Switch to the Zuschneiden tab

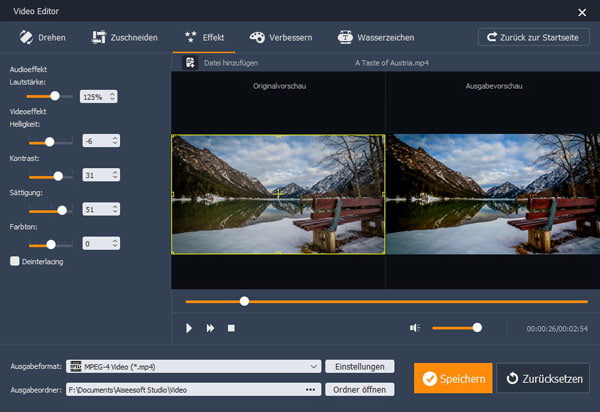coord(125,38)
